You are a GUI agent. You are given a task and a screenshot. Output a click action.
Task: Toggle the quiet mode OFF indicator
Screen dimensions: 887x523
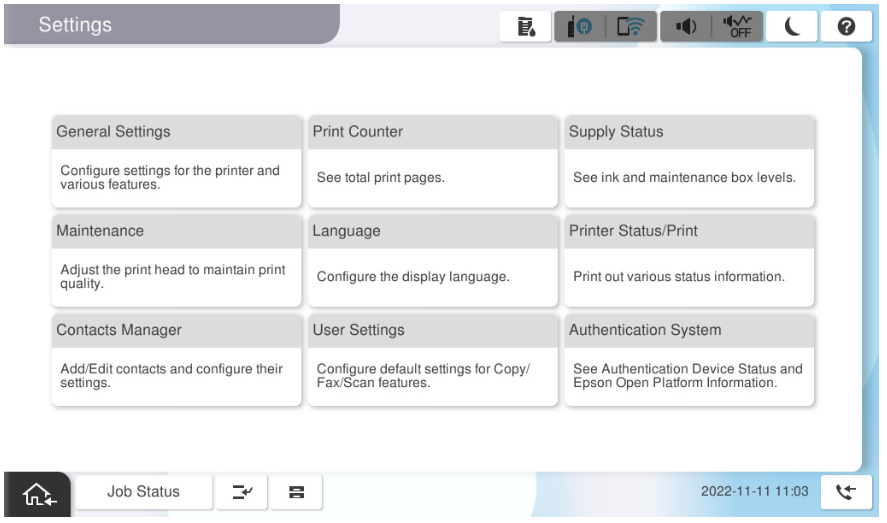click(737, 23)
